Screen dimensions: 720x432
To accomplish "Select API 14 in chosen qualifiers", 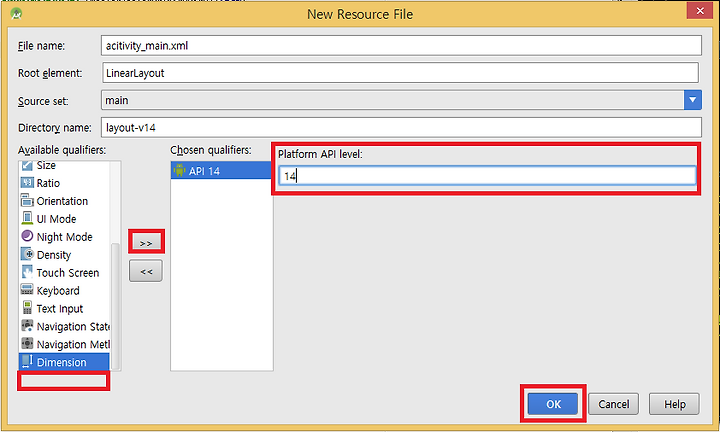I will pyautogui.click(x=221, y=170).
